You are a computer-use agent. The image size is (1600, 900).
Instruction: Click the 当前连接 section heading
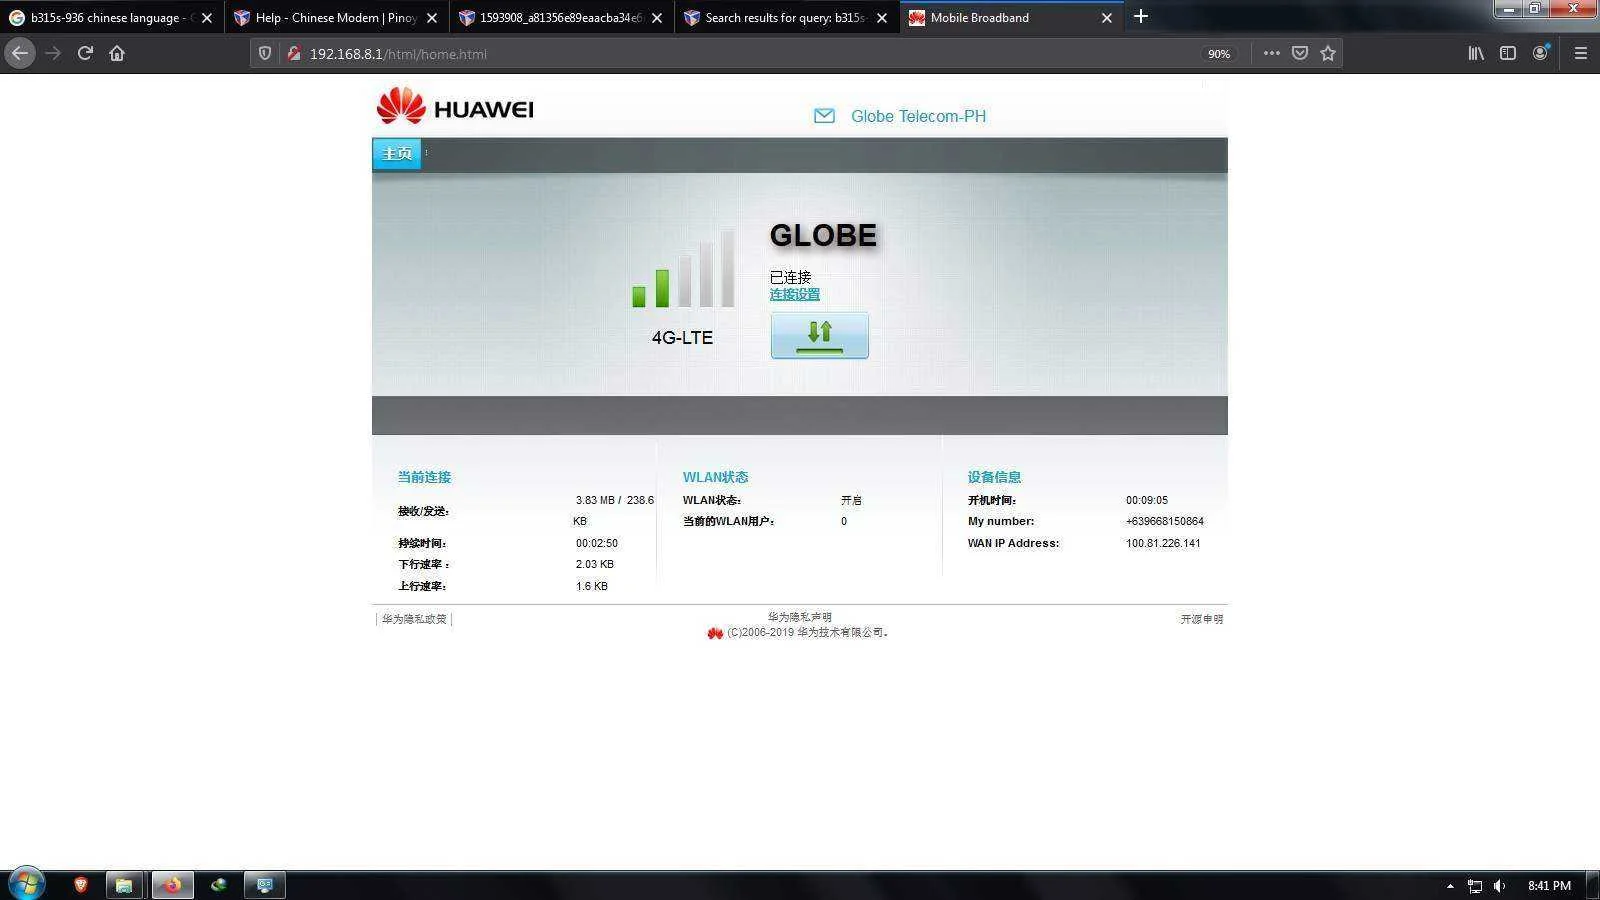[x=424, y=477]
